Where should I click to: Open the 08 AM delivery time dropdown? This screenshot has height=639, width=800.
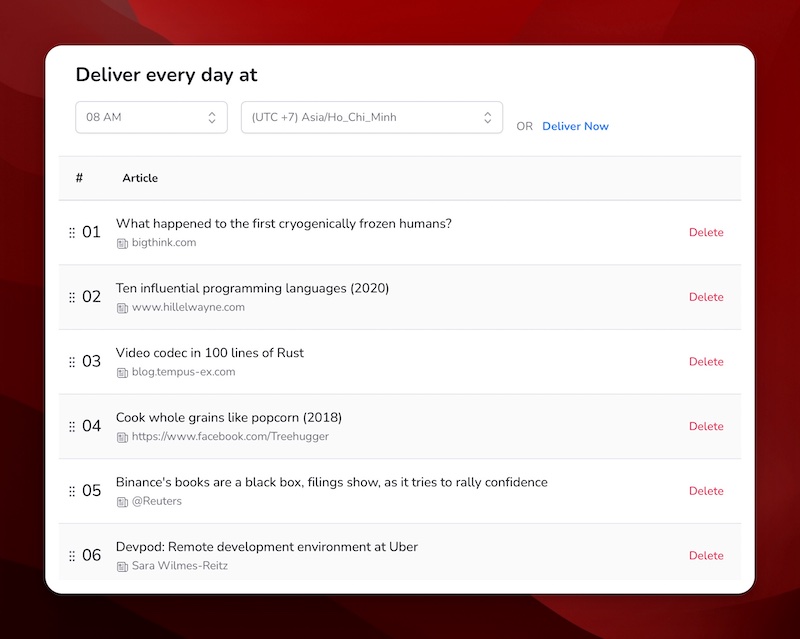click(x=151, y=117)
